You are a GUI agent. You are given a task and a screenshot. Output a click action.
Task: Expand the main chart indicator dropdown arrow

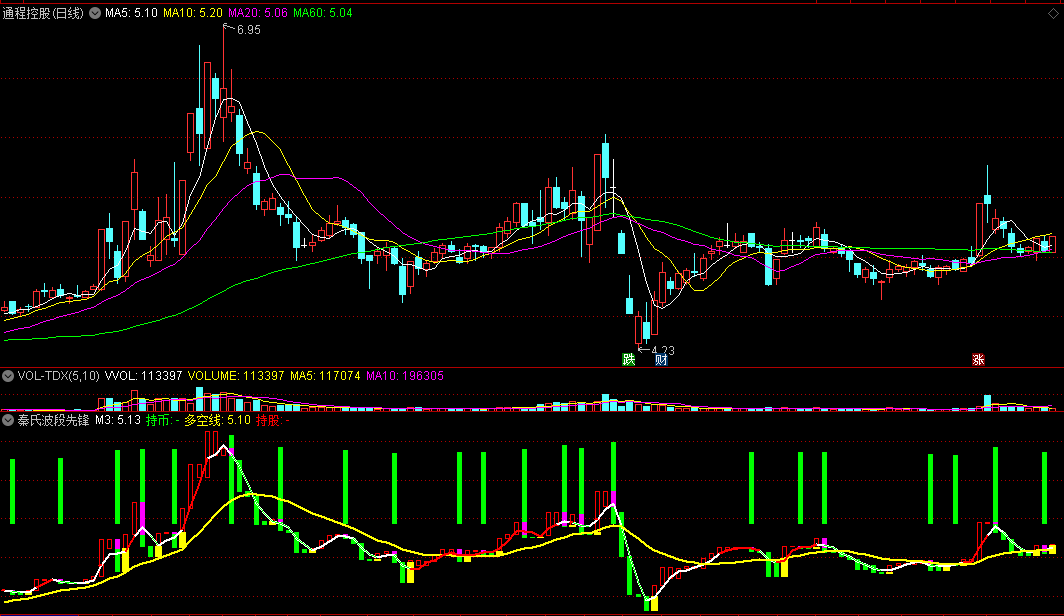click(x=95, y=13)
